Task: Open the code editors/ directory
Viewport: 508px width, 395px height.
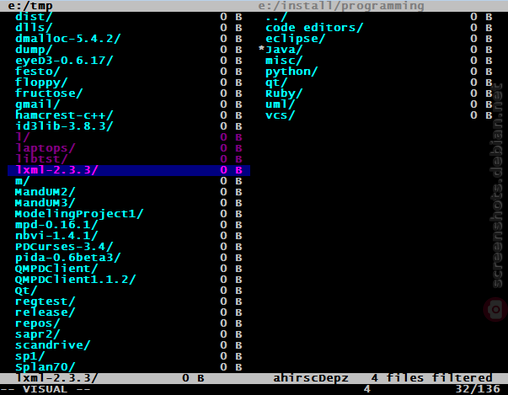Action: [314, 28]
